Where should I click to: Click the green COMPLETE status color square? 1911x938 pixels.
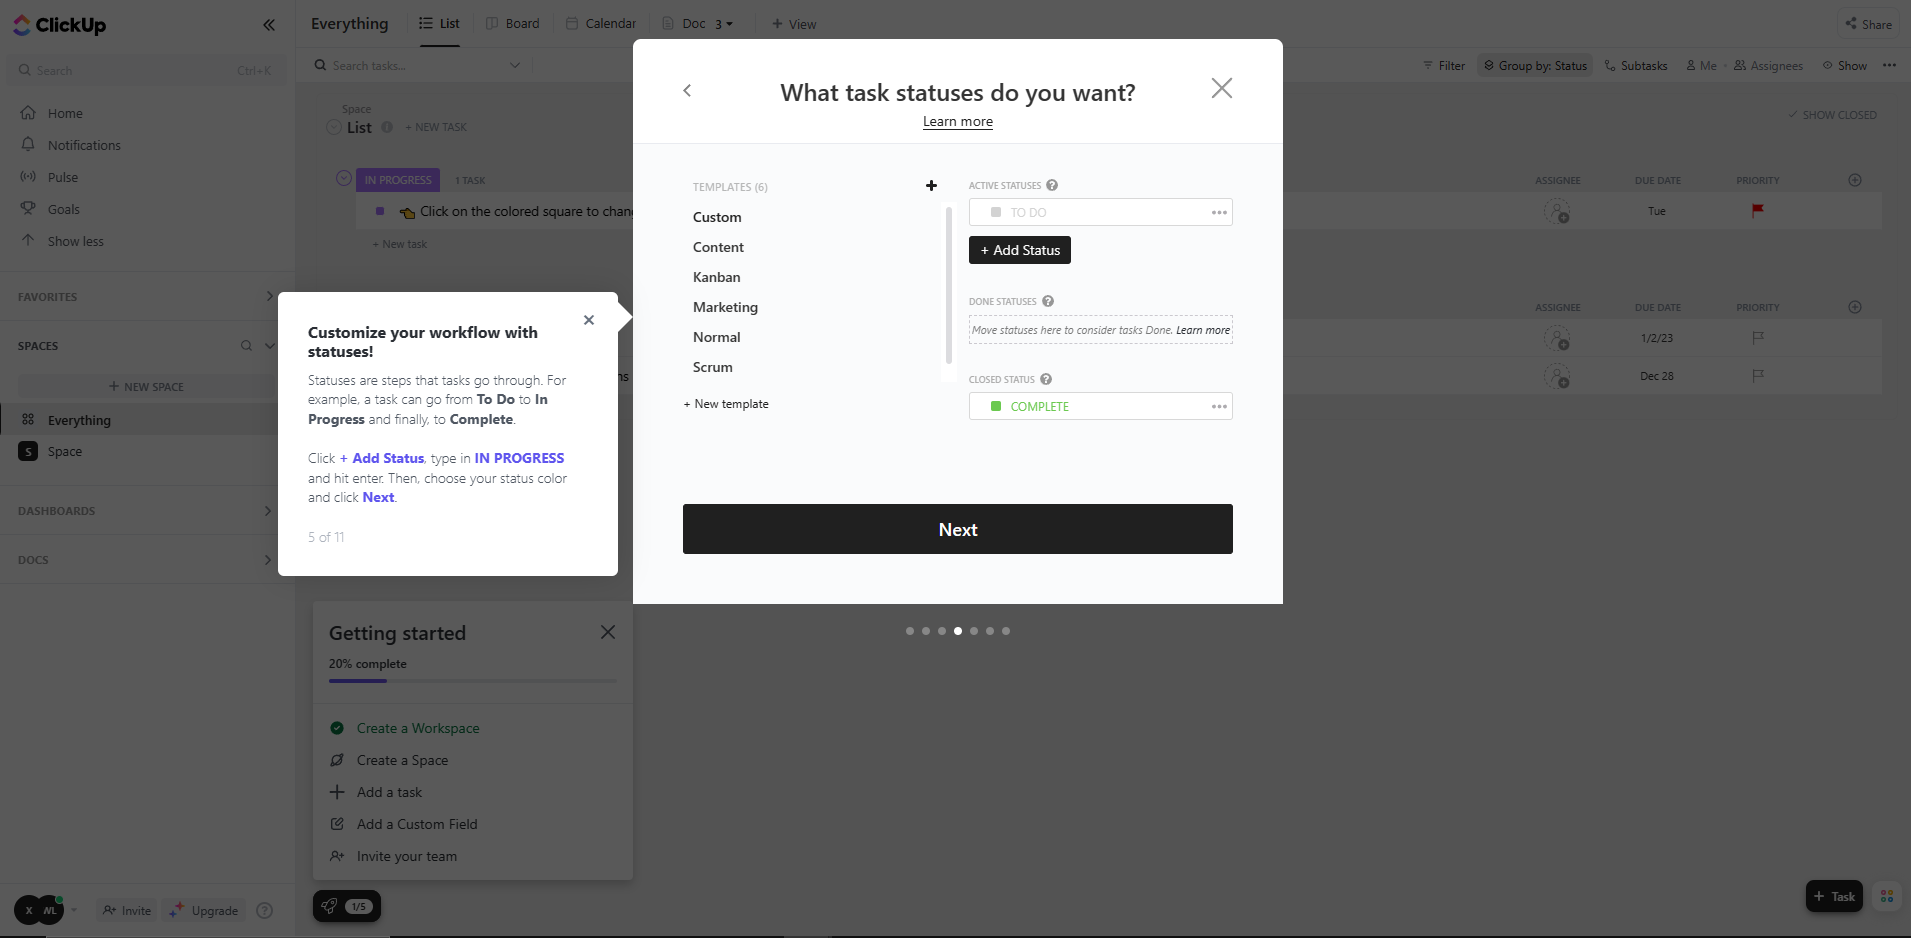(x=996, y=406)
